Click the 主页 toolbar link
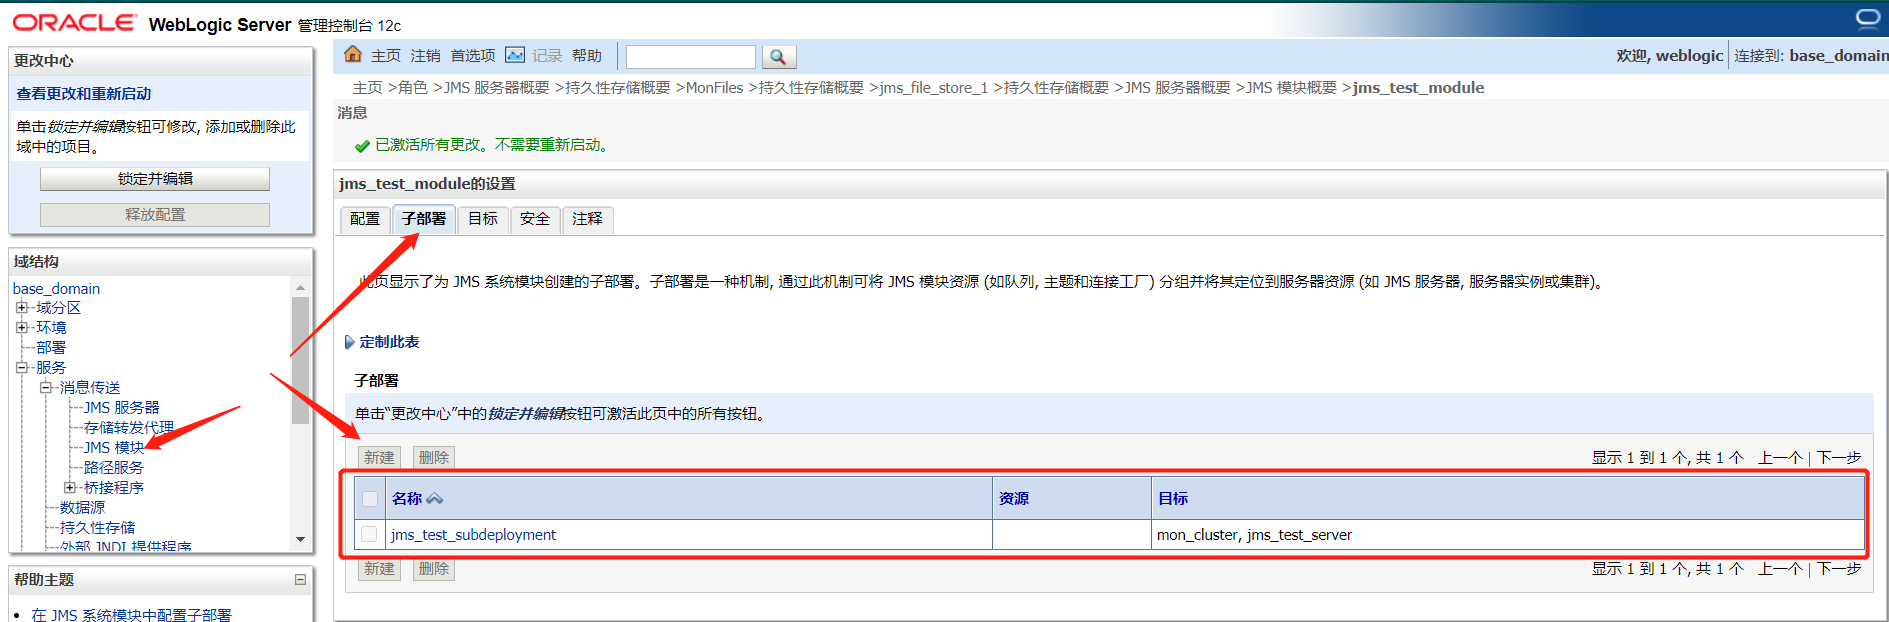The image size is (1889, 622). (x=386, y=56)
